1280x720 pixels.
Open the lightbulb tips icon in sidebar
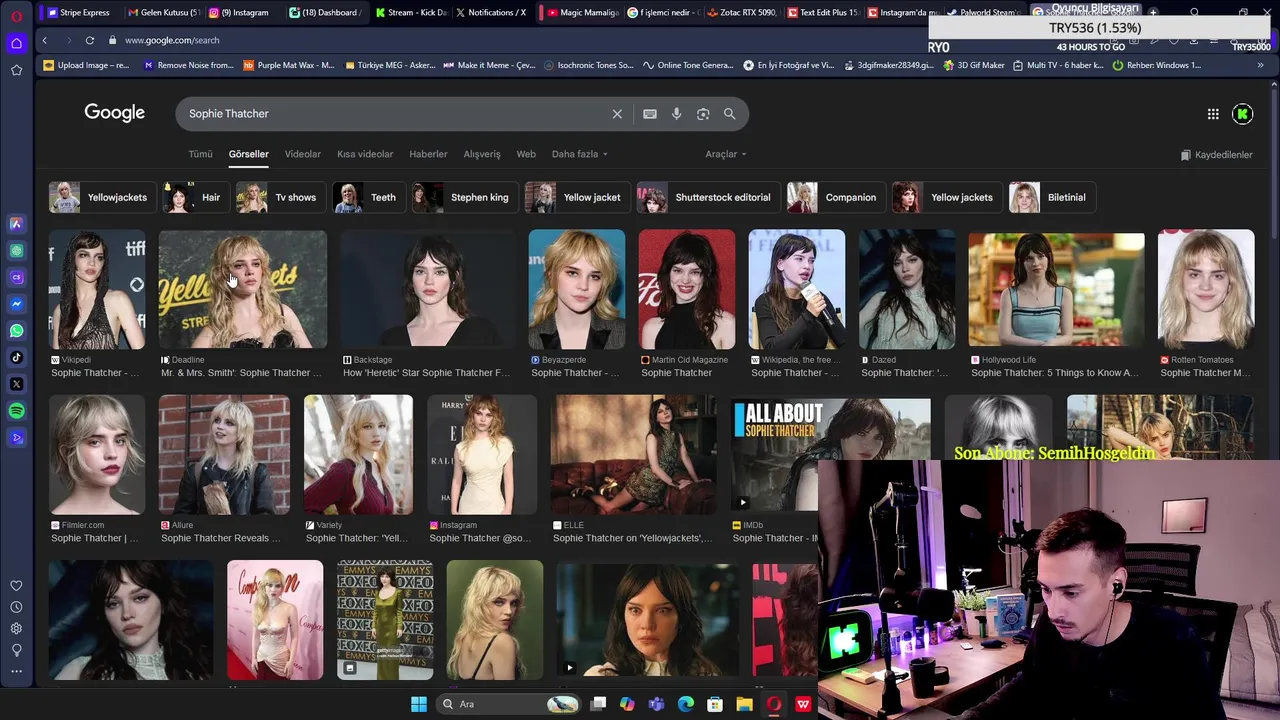[x=16, y=650]
